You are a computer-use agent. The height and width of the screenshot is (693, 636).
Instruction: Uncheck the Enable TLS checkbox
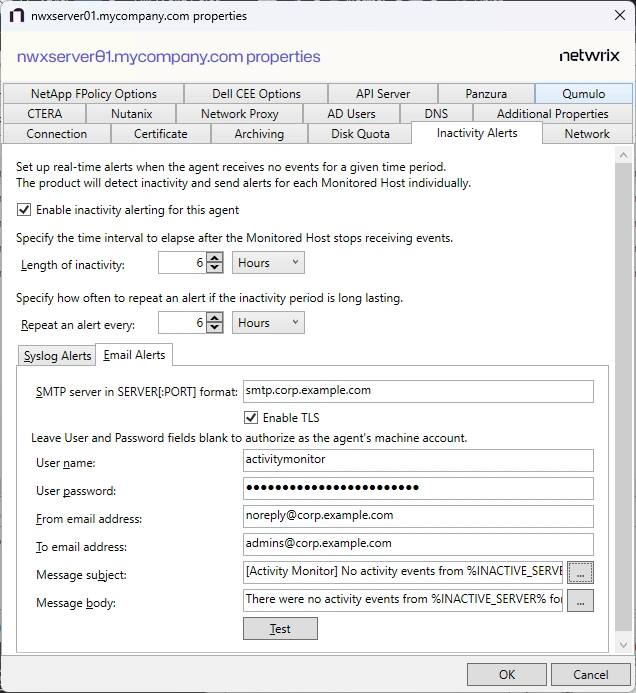(x=251, y=417)
